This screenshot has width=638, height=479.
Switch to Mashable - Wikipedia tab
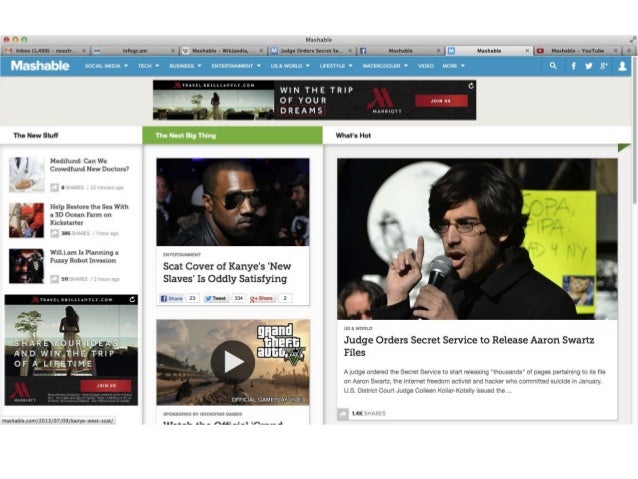[223, 51]
